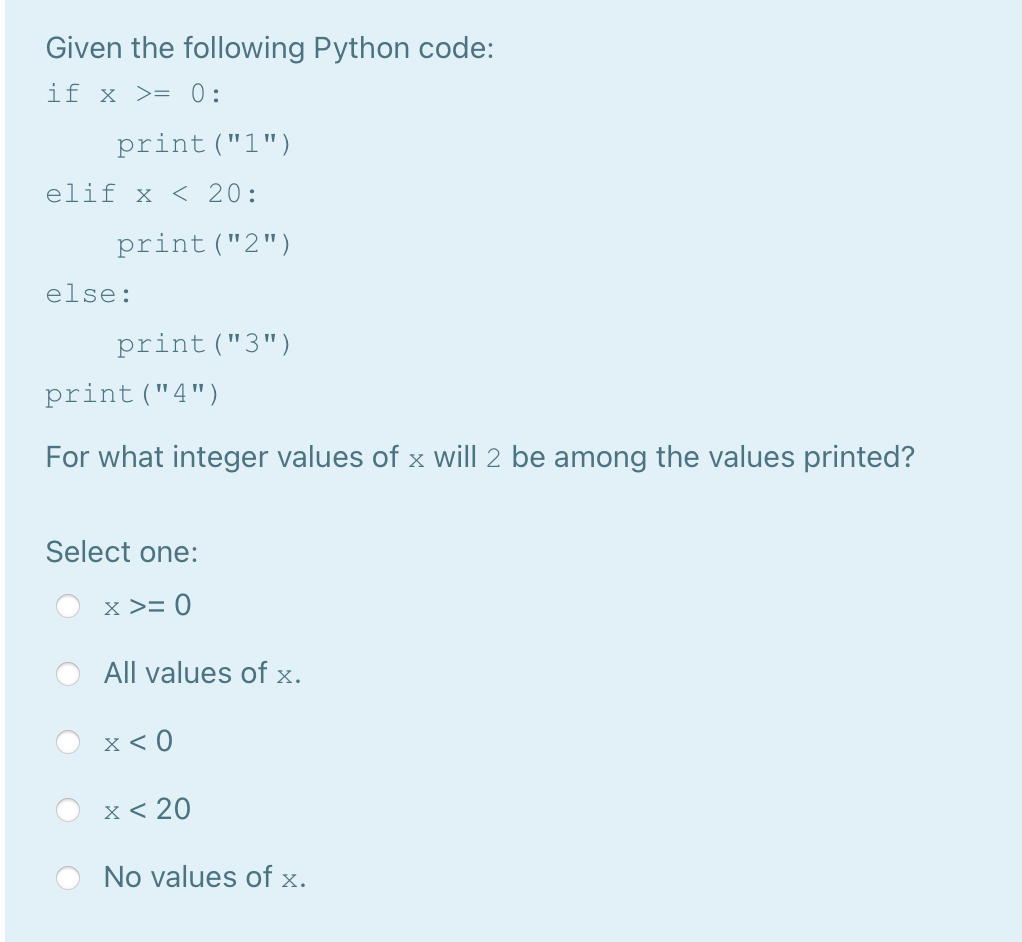
Task: Click the print("1") code line
Action: point(204,144)
